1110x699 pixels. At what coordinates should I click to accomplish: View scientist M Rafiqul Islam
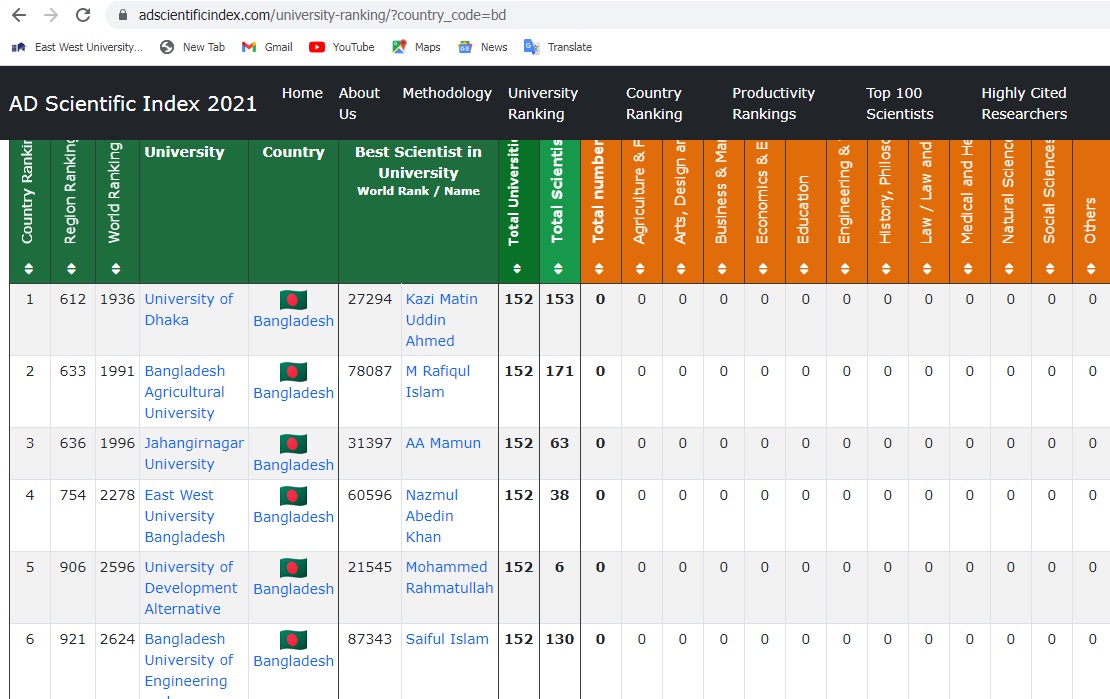click(x=437, y=381)
